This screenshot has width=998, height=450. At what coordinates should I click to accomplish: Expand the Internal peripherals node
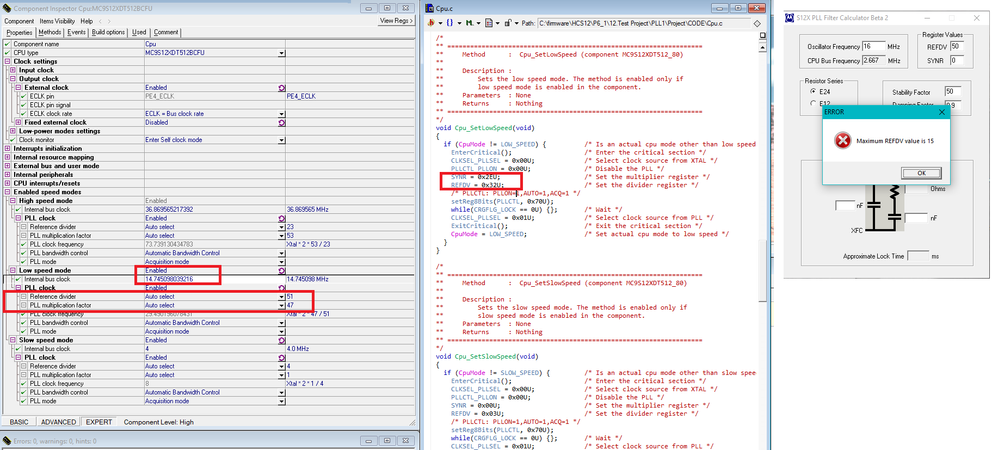[x=7, y=174]
